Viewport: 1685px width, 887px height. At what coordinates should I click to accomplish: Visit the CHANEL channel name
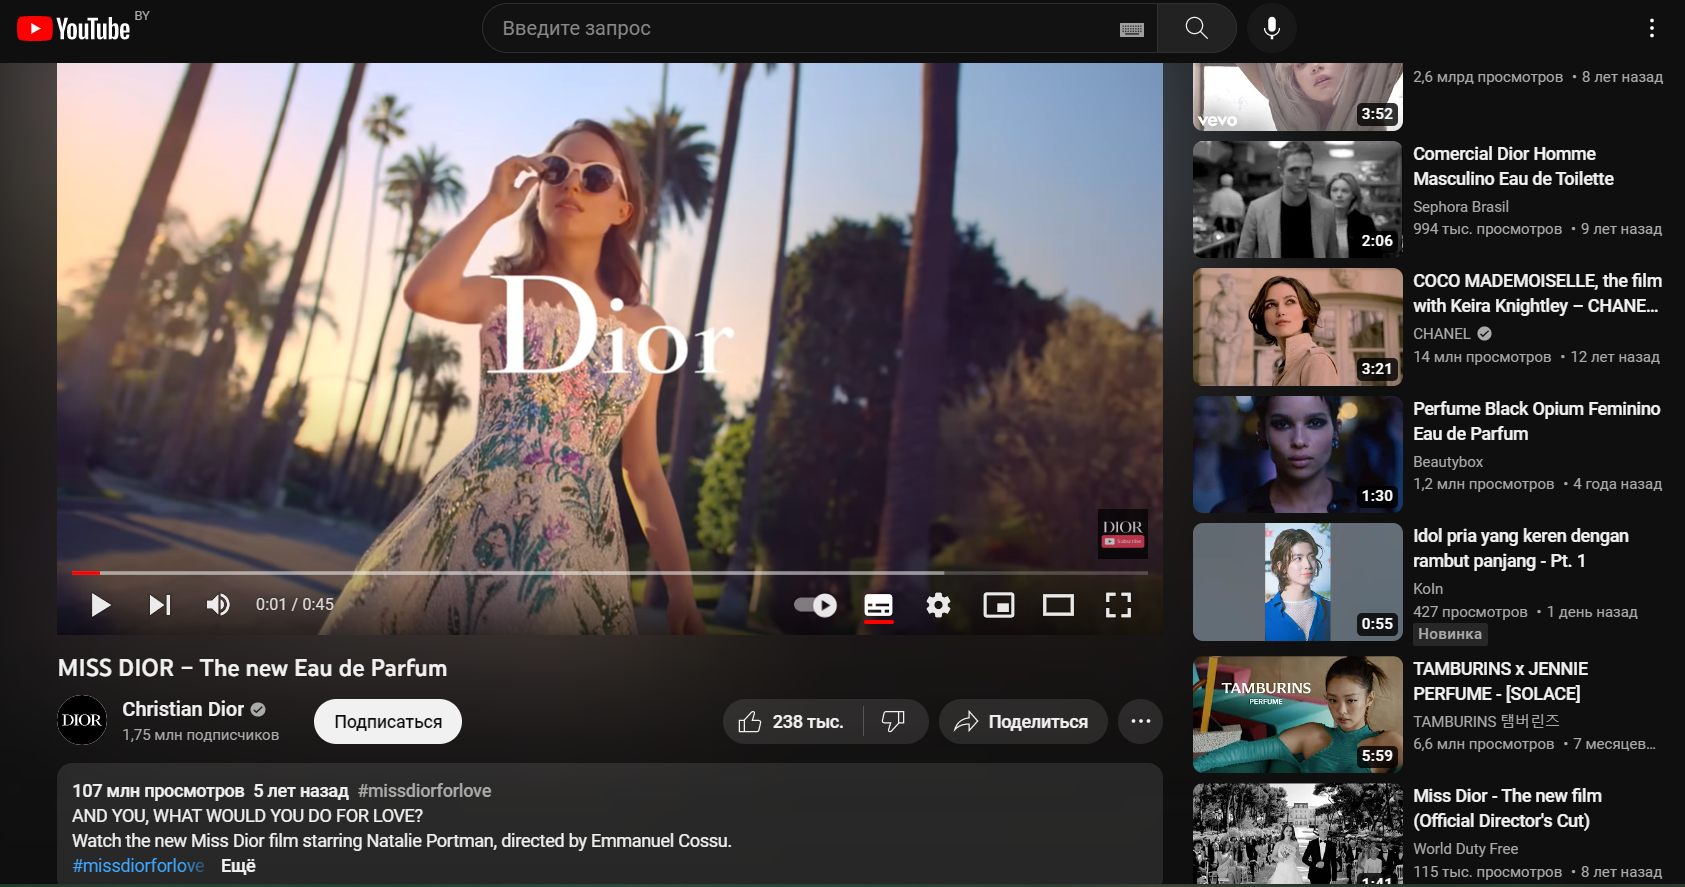(x=1442, y=334)
